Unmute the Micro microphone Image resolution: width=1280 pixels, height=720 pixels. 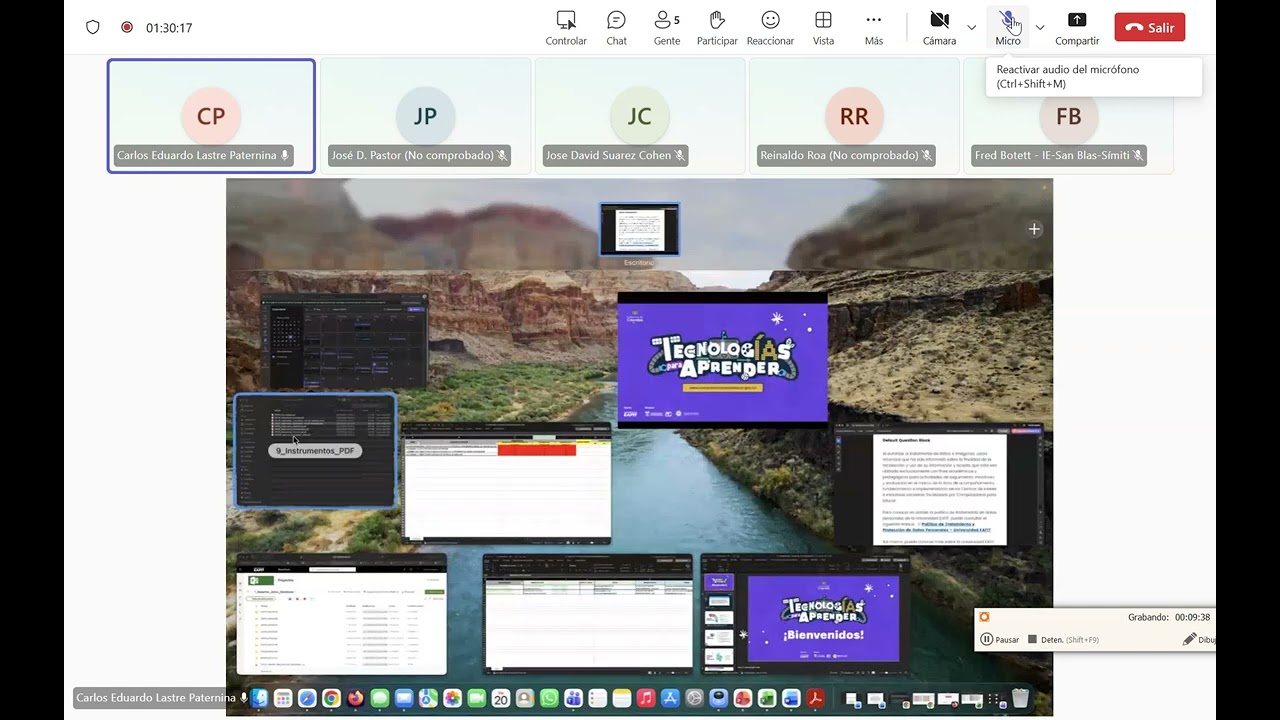tap(1008, 28)
